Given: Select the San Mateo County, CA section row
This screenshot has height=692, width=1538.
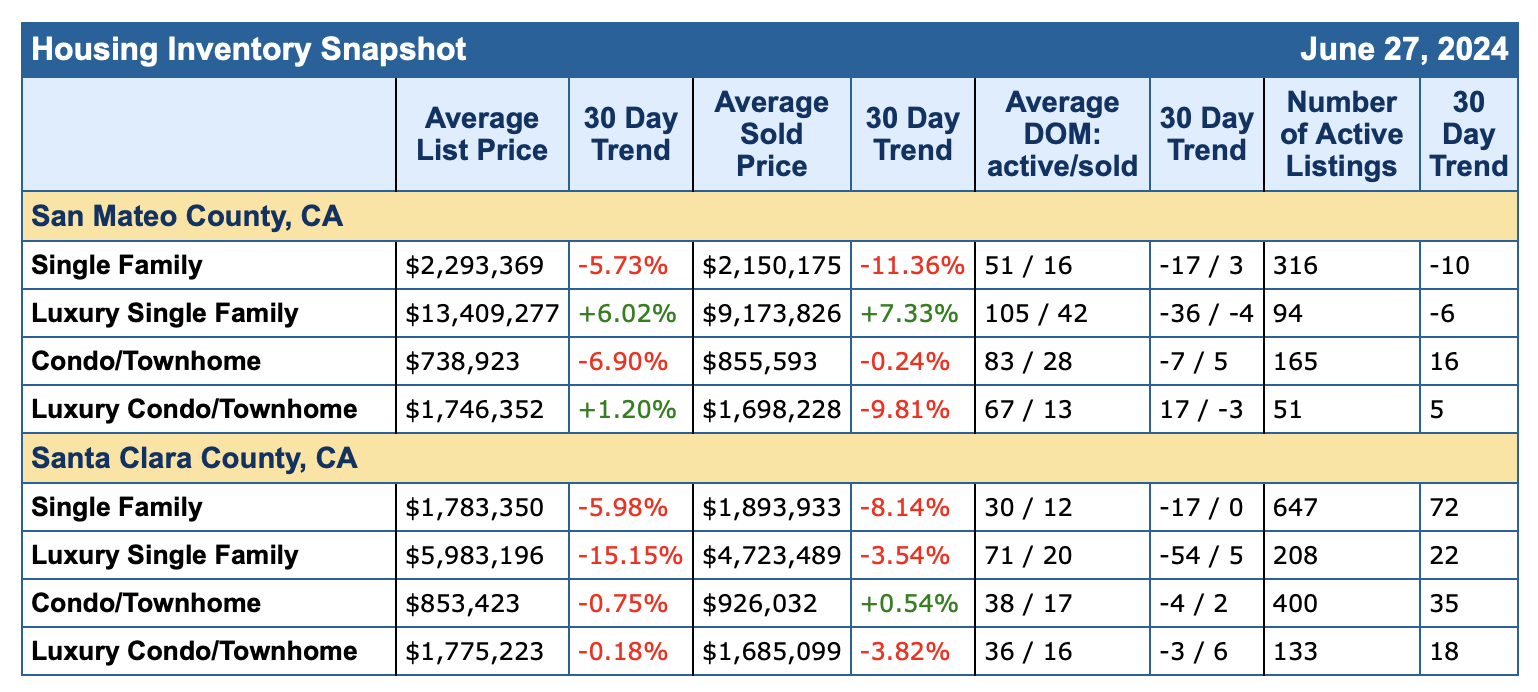Looking at the screenshot, I should tap(188, 217).
